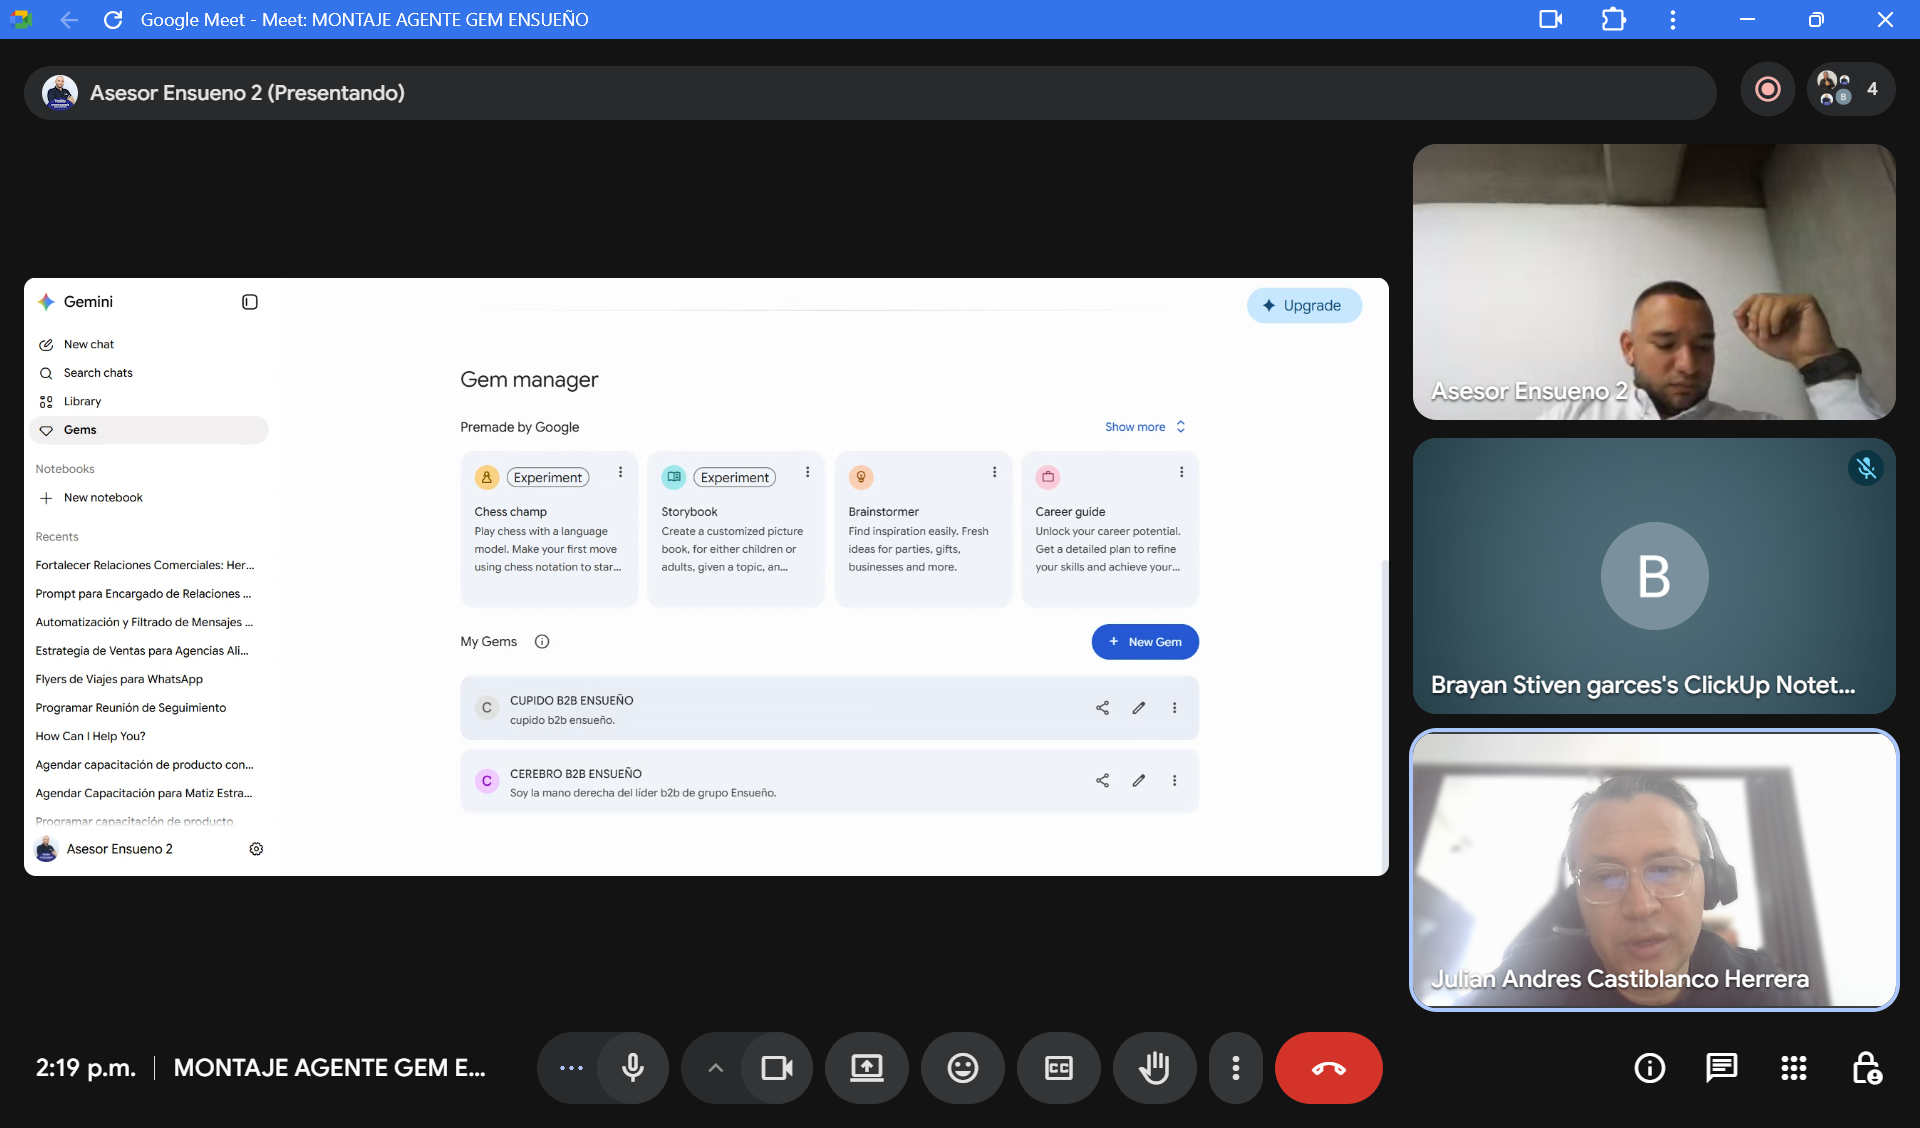1920x1128 pixels.
Task: Open meeting details info icon
Action: point(1649,1068)
